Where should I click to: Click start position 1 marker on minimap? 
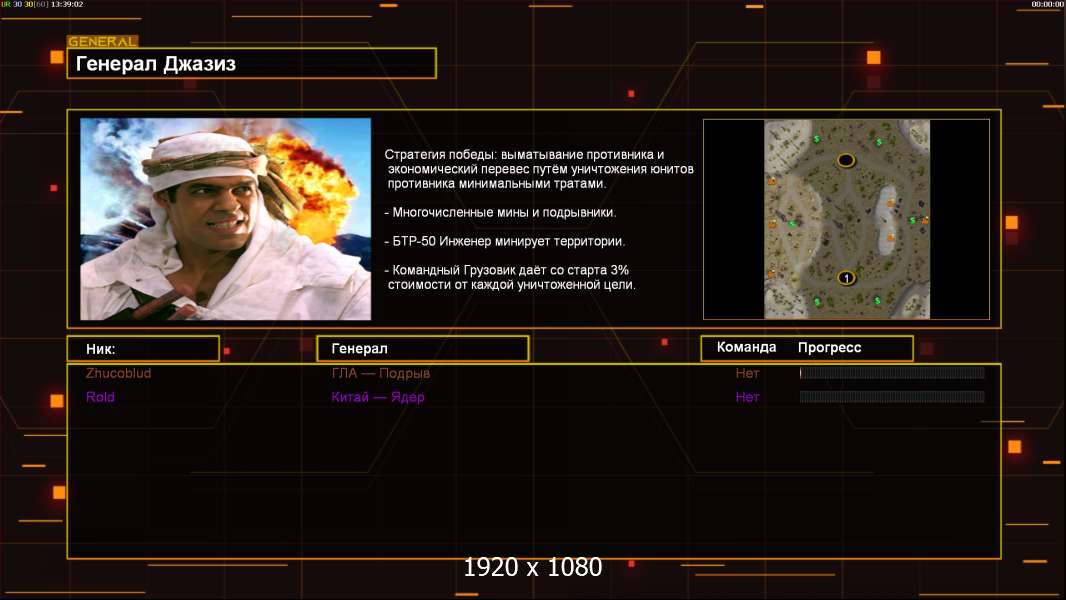[846, 277]
